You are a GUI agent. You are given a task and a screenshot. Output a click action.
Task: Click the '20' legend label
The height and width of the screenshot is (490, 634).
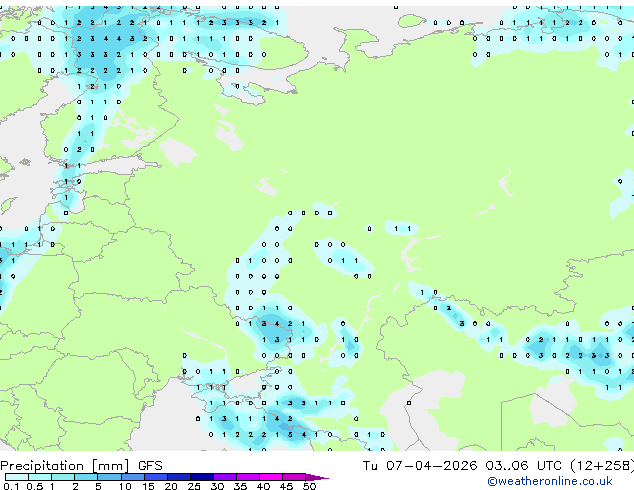pos(171,486)
